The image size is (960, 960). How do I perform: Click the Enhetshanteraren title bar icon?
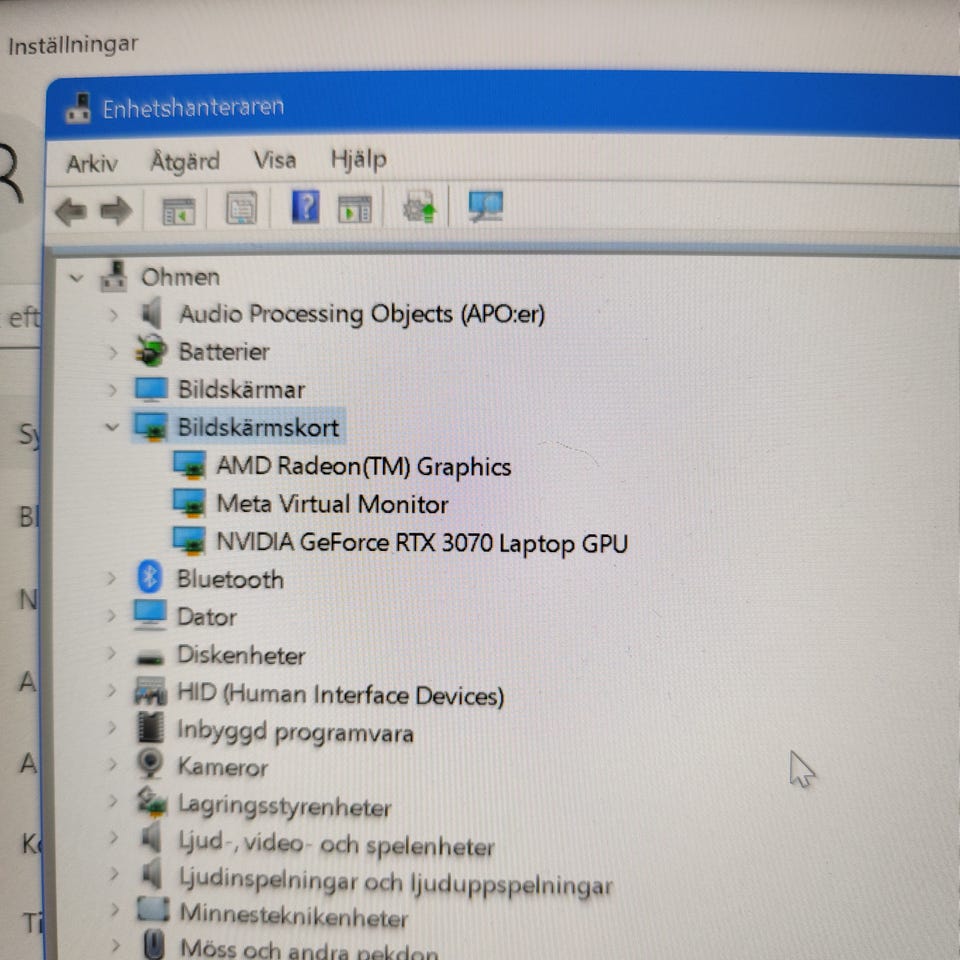tap(78, 108)
